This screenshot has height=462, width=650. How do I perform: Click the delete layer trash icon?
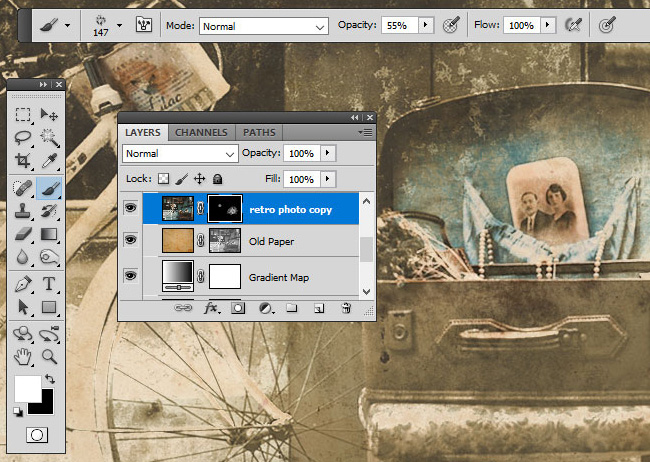click(x=345, y=309)
